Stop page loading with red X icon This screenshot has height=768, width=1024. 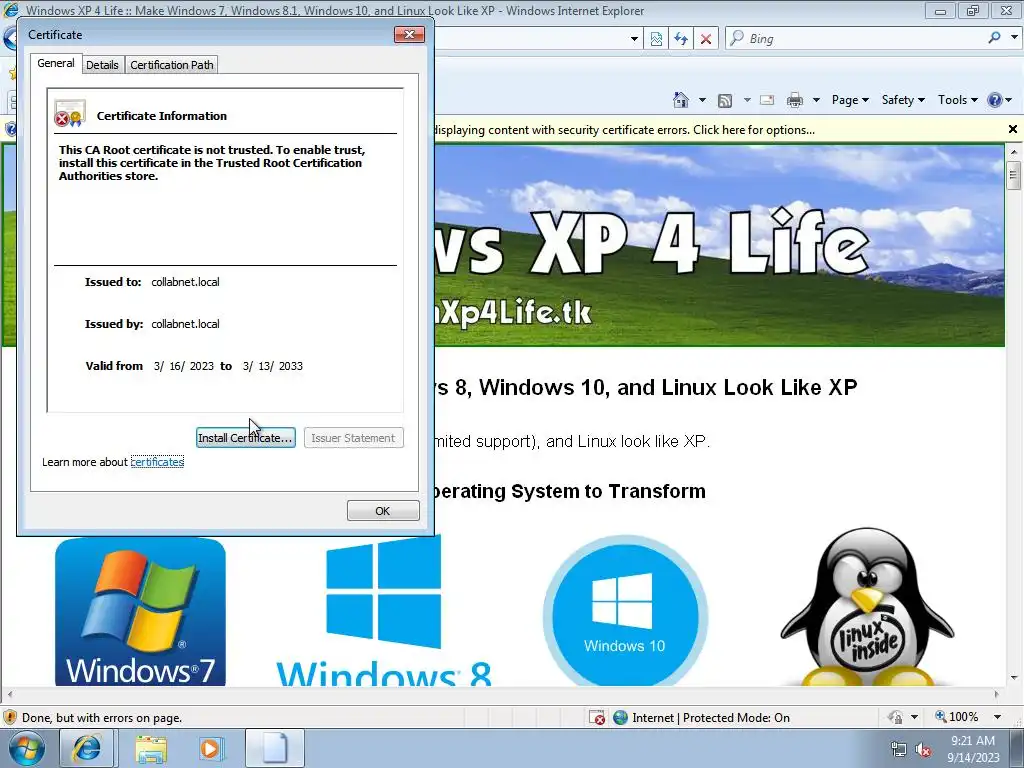pos(706,39)
